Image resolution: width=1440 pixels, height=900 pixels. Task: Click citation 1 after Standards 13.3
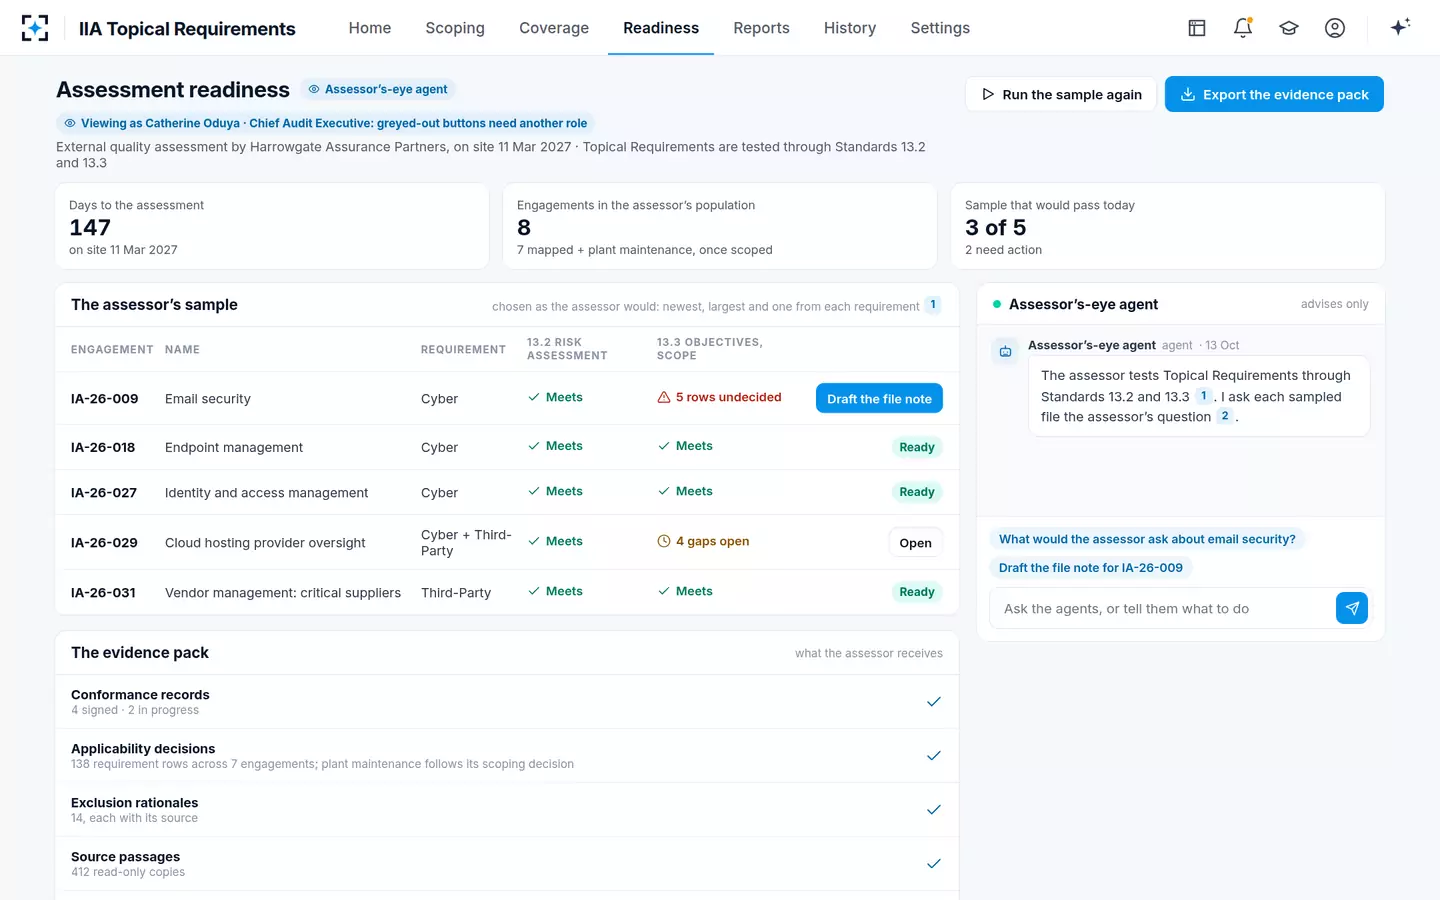coord(1204,396)
